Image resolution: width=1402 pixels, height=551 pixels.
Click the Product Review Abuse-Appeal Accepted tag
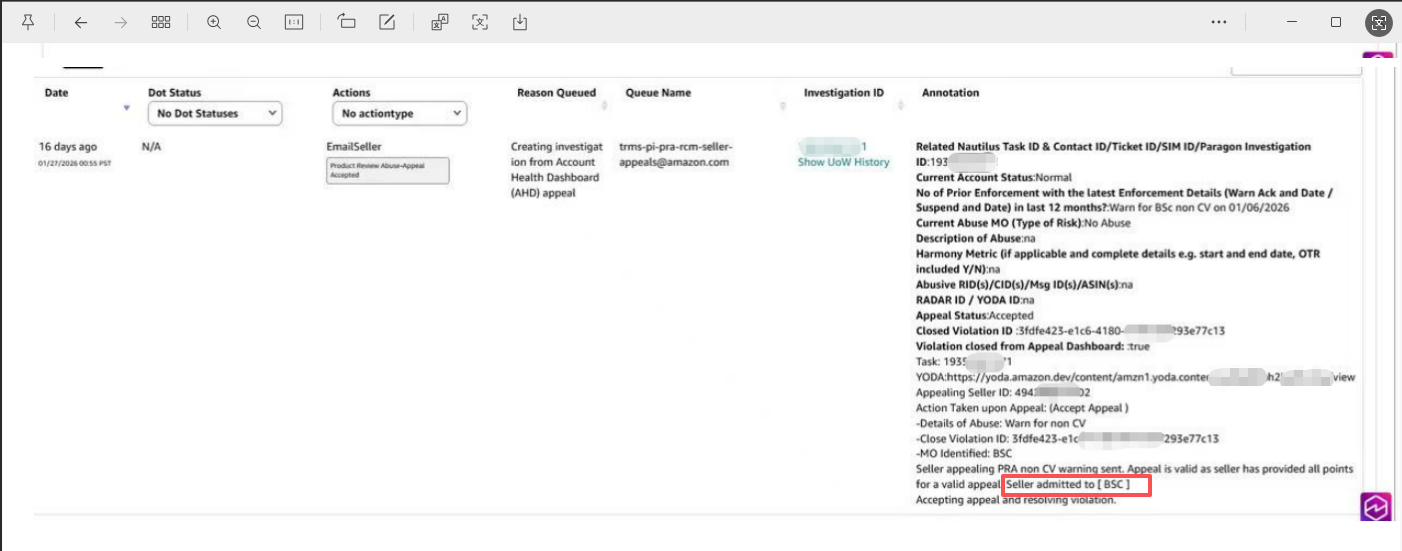(x=388, y=170)
